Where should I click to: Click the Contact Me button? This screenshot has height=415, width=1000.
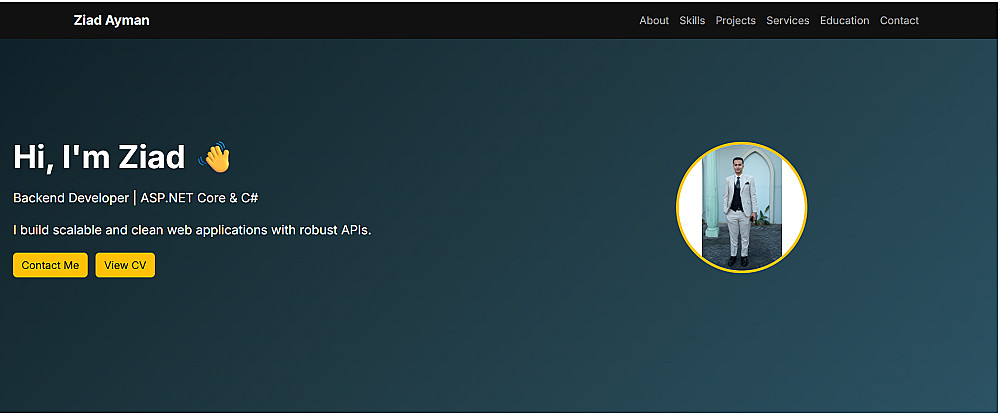tap(50, 265)
